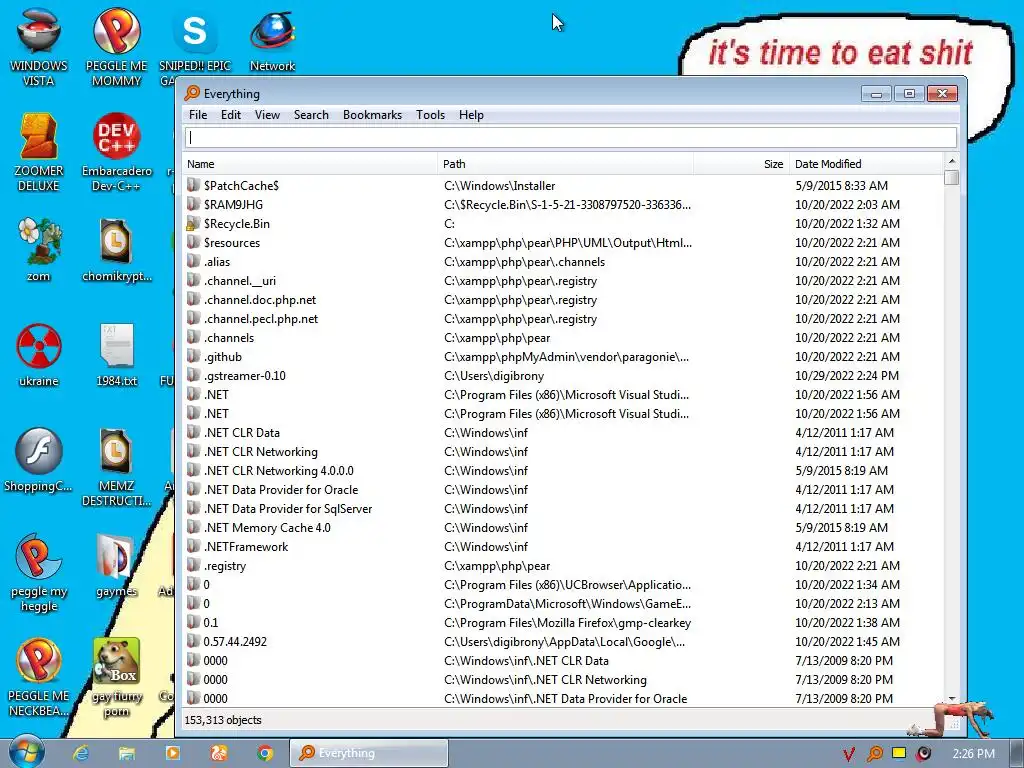Select .channel.doc.php.net row
The width and height of the screenshot is (1024, 768).
click(x=563, y=299)
